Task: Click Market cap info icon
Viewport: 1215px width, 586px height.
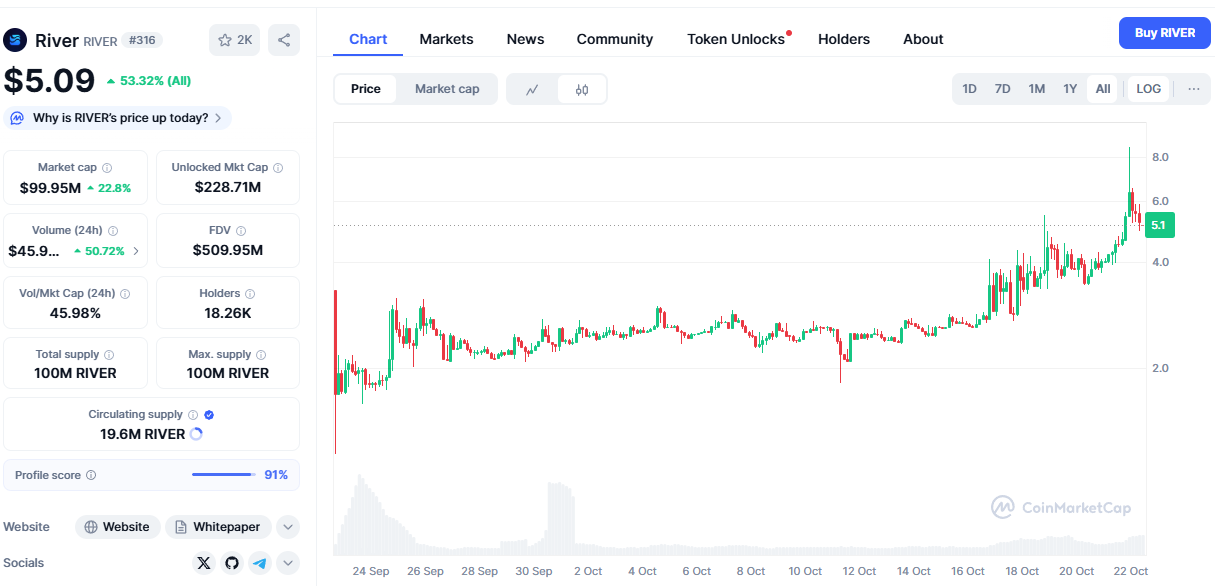Action: 107,168
